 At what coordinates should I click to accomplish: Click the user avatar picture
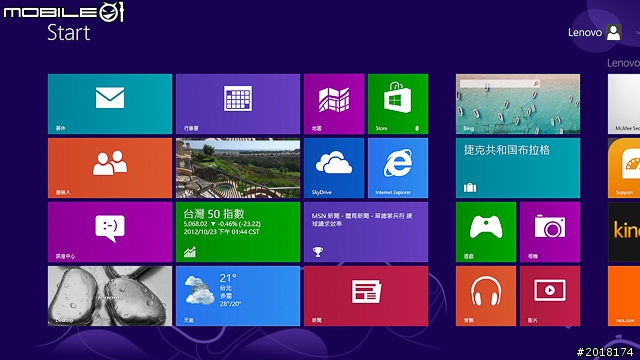coord(614,32)
